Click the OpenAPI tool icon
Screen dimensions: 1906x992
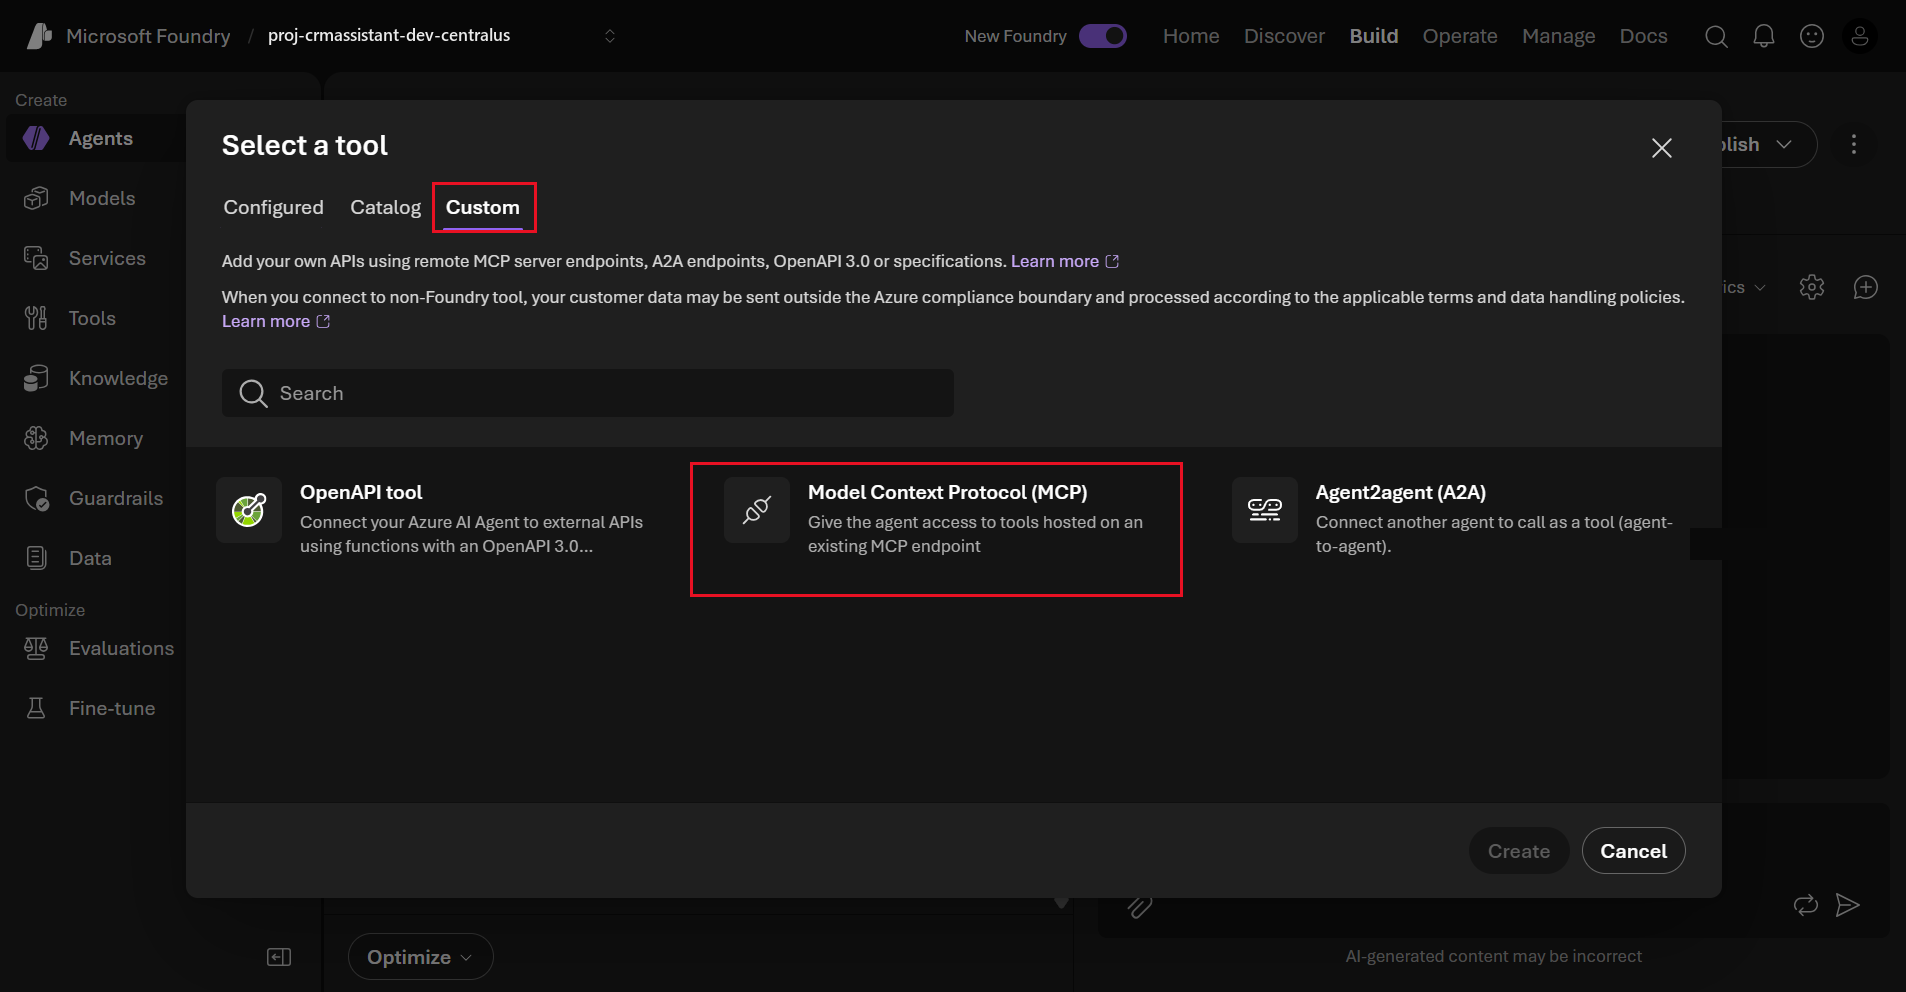[249, 510]
